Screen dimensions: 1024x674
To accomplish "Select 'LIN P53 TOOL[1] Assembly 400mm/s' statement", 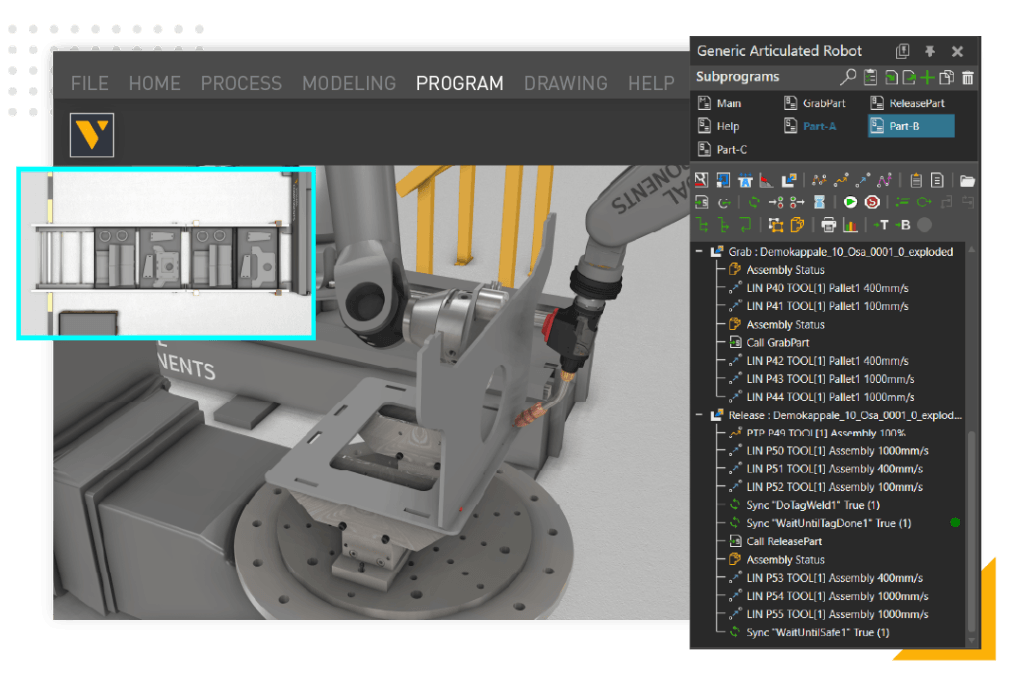I will click(826, 578).
